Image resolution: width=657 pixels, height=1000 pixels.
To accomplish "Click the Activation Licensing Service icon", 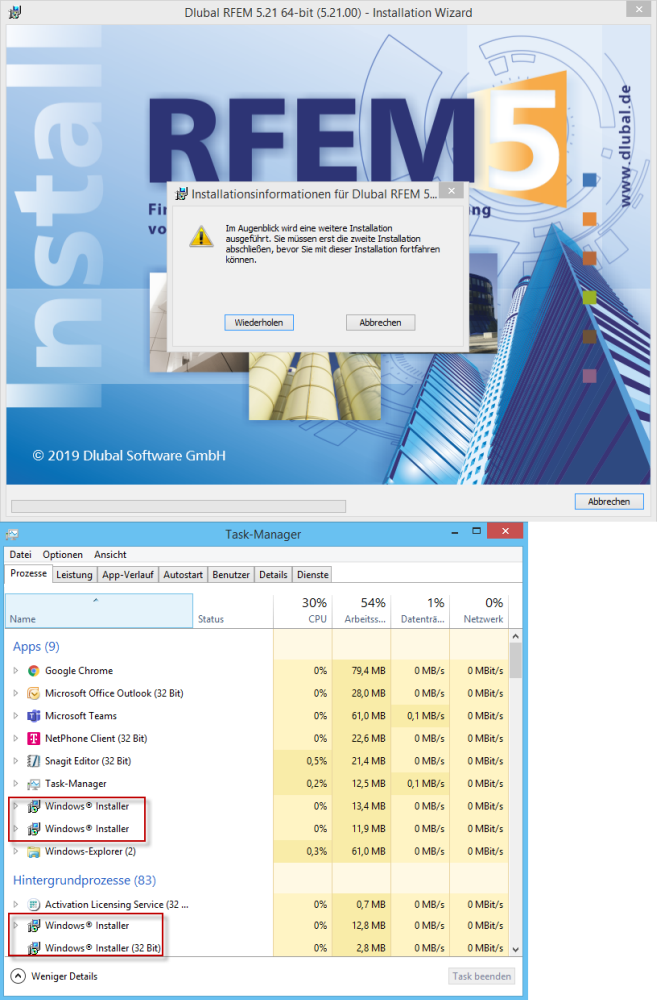I will tap(34, 904).
